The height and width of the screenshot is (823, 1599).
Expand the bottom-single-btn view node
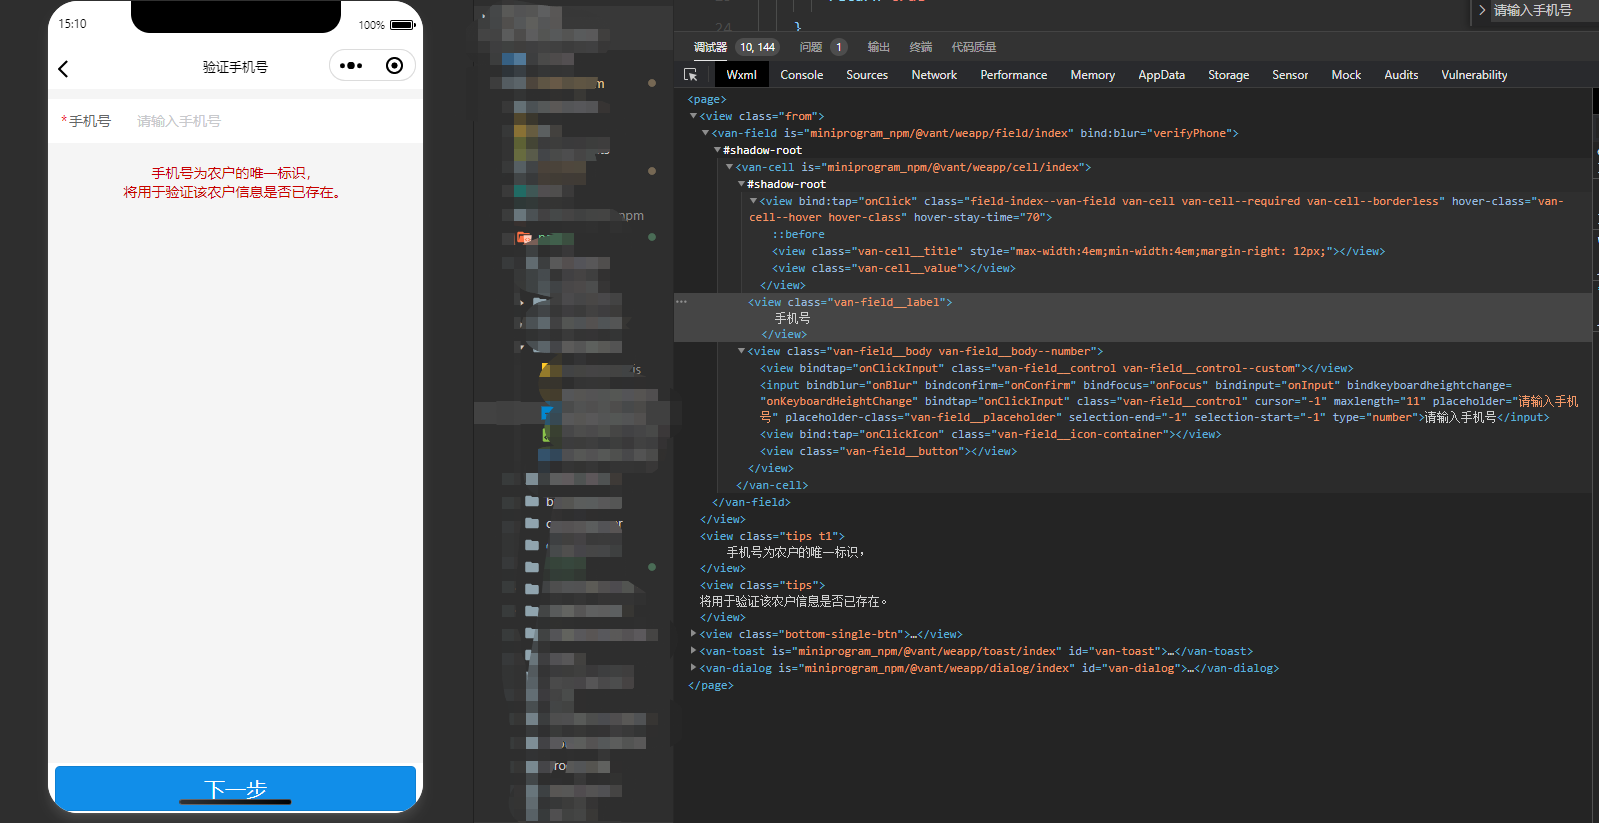click(693, 634)
